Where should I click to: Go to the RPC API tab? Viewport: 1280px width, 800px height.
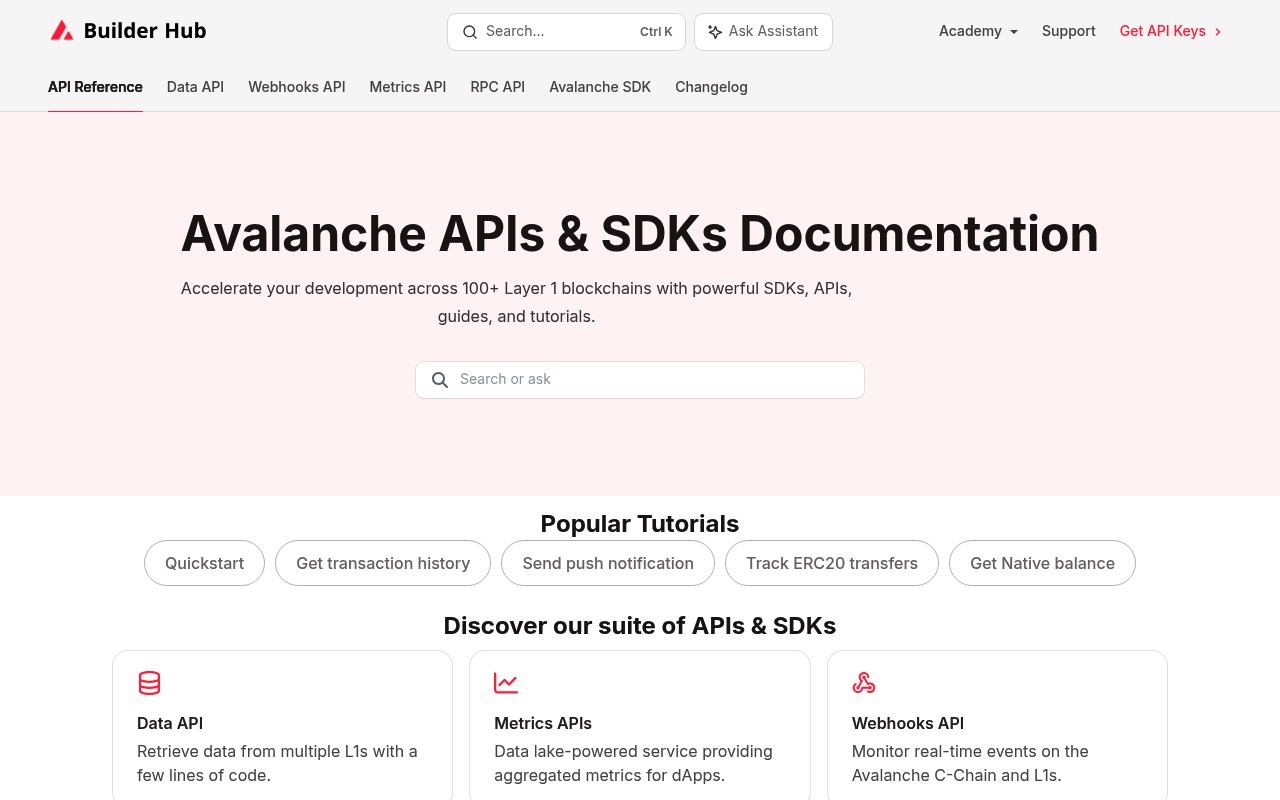tap(498, 87)
